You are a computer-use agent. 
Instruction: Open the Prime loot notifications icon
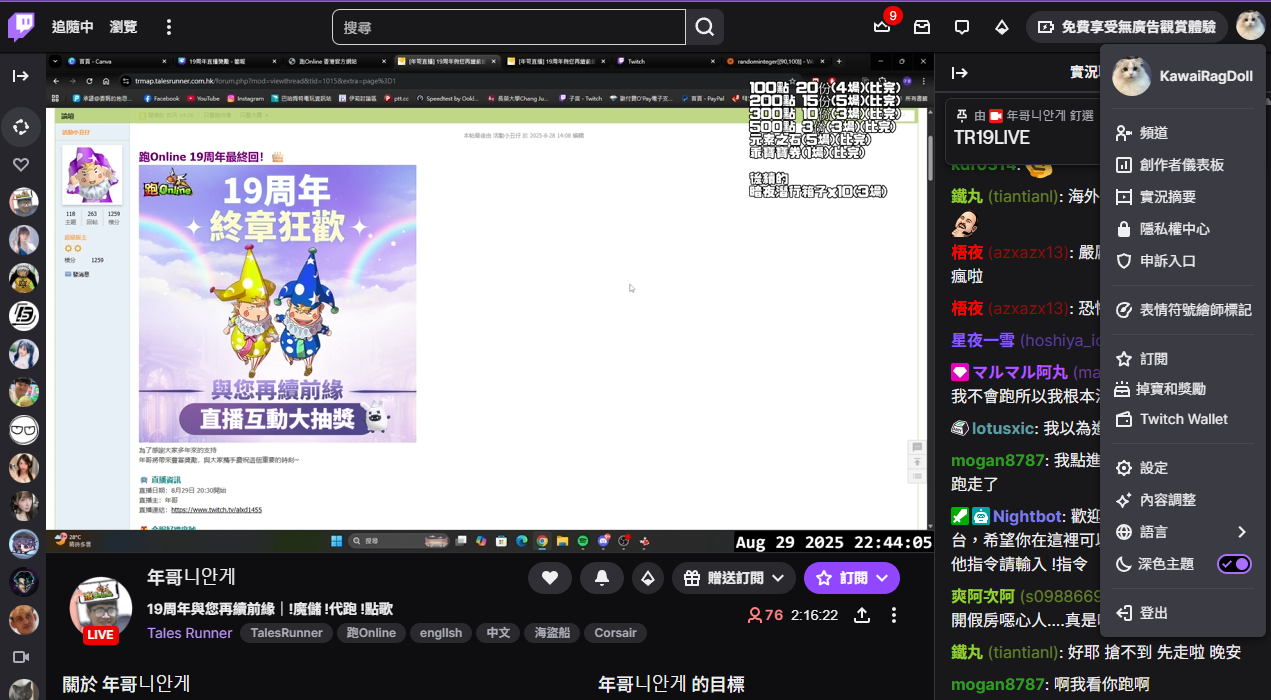click(x=882, y=27)
